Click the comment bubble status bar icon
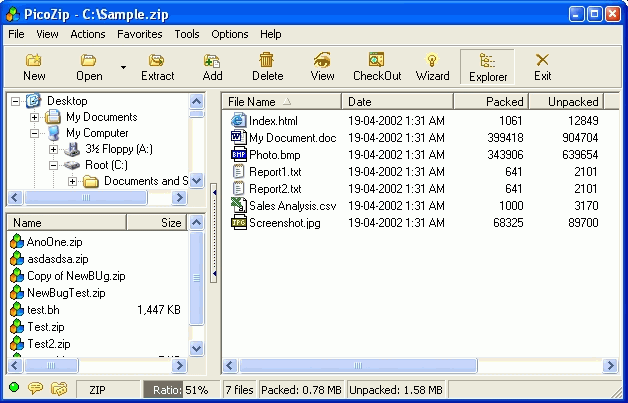The width and height of the screenshot is (628, 403). (x=35, y=388)
